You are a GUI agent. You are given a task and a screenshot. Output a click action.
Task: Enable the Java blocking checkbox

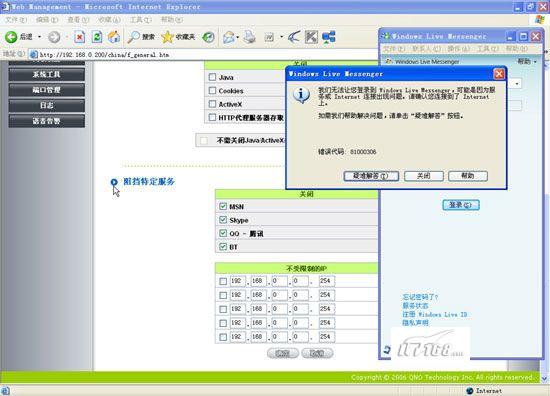(x=212, y=77)
